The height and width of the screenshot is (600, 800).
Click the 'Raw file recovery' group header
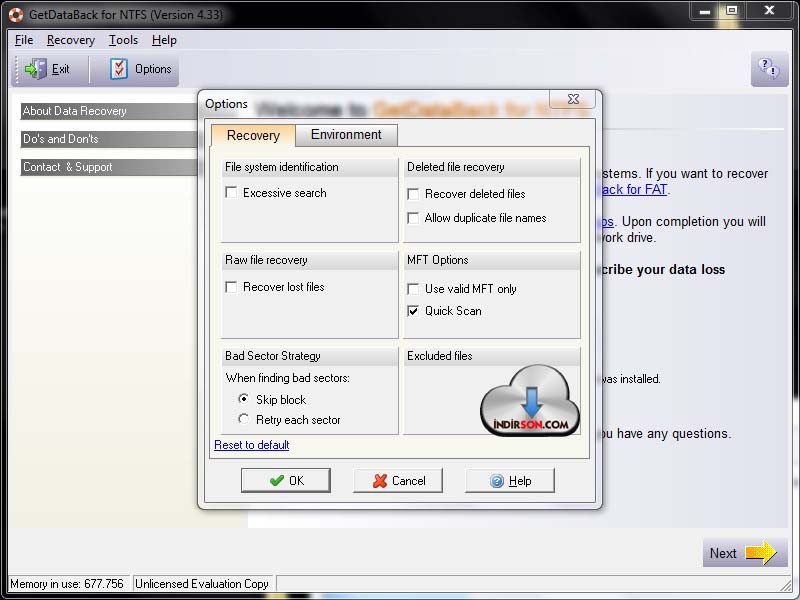pos(309,260)
